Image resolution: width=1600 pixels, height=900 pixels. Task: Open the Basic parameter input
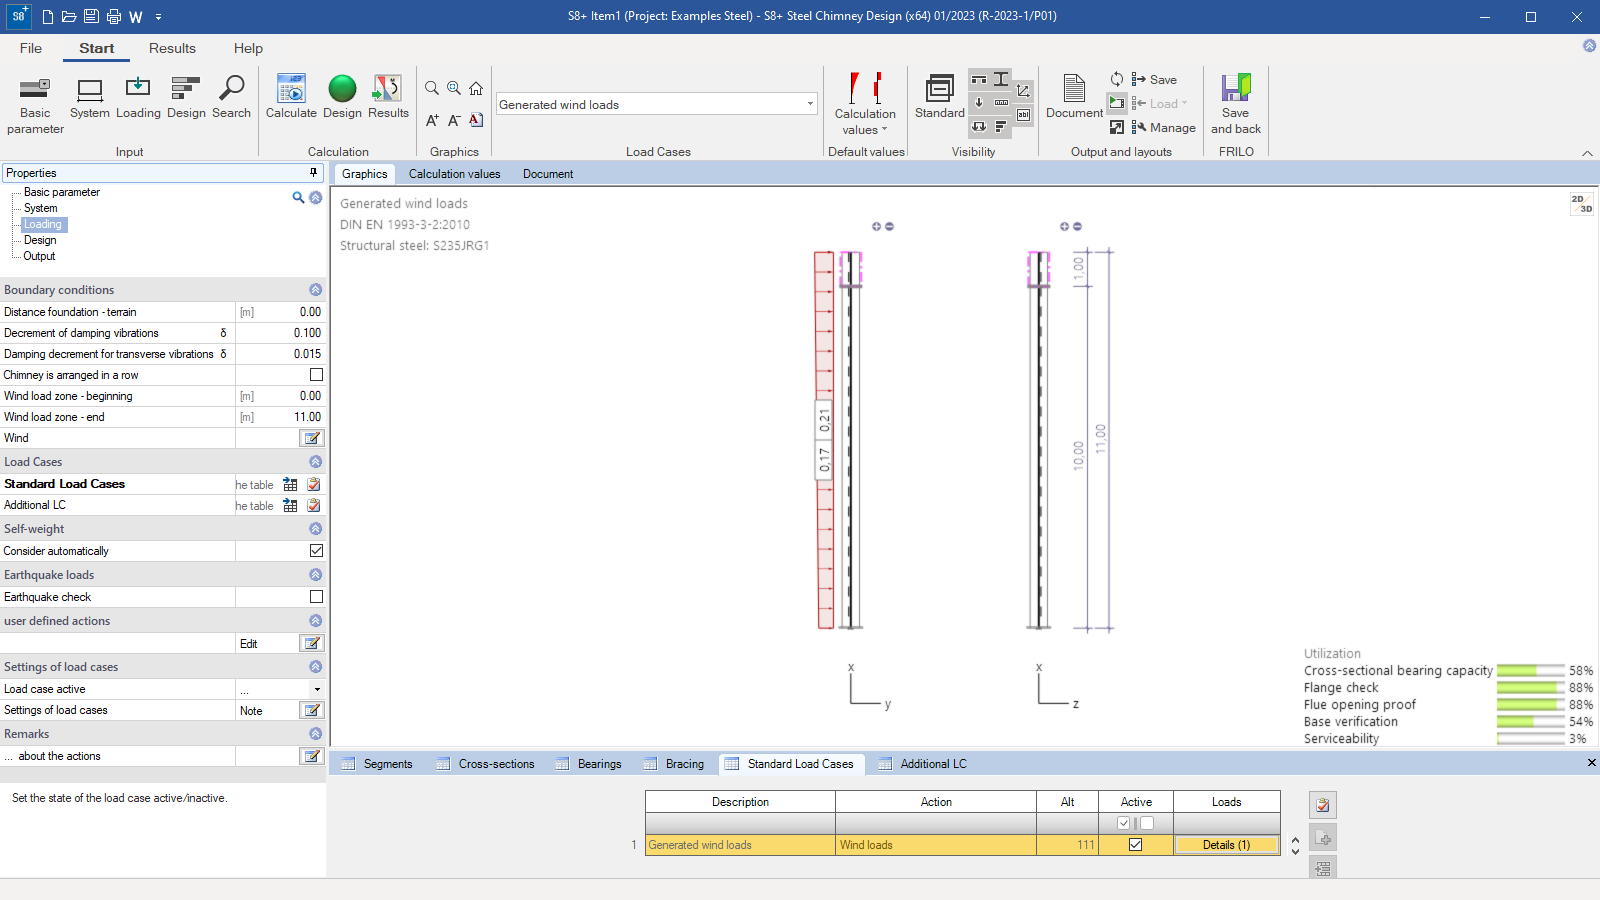[x=35, y=105]
